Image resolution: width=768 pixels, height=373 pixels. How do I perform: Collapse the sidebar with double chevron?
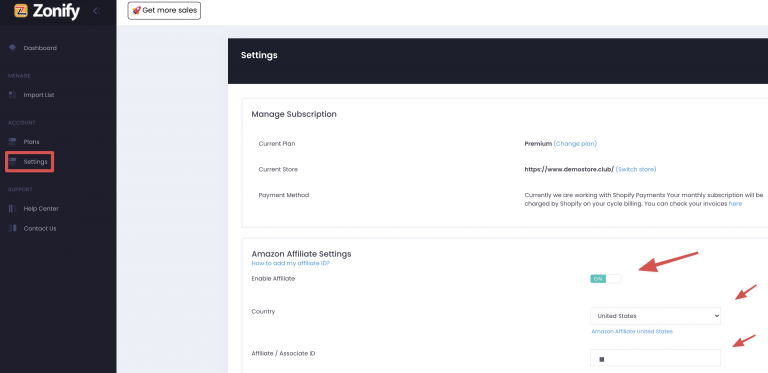[x=96, y=11]
